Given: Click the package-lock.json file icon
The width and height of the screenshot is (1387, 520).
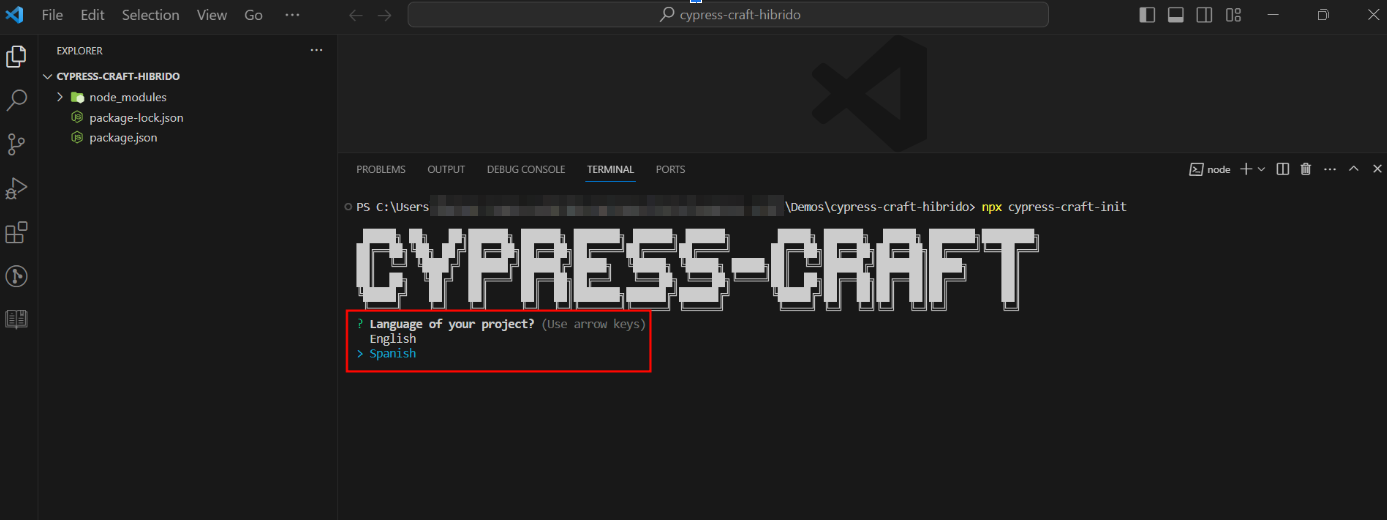Looking at the screenshot, I should pos(77,118).
